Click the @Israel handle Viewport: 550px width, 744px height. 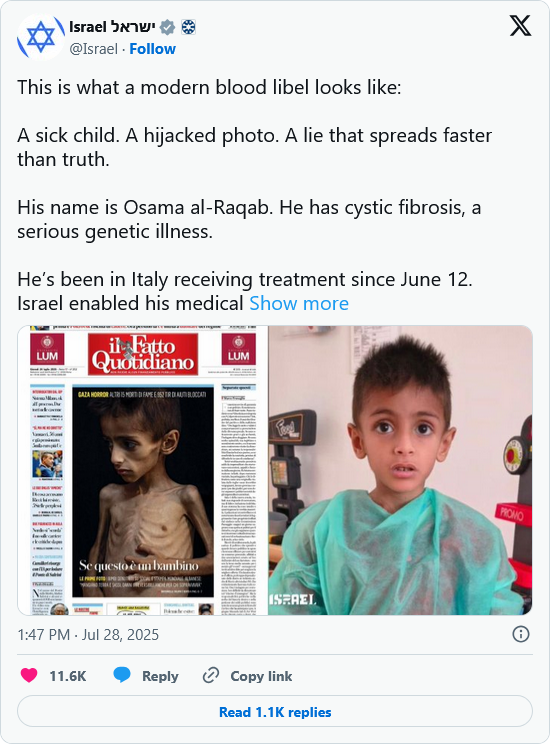pos(93,49)
